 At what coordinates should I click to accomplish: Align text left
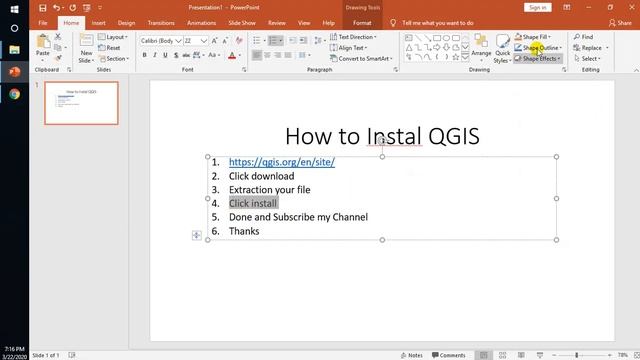[x=257, y=55]
